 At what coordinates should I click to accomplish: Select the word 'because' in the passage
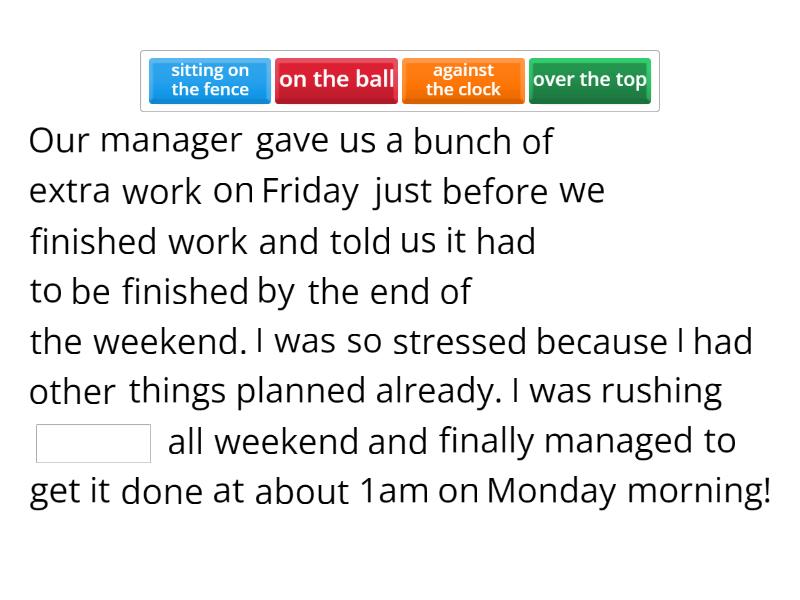601,342
